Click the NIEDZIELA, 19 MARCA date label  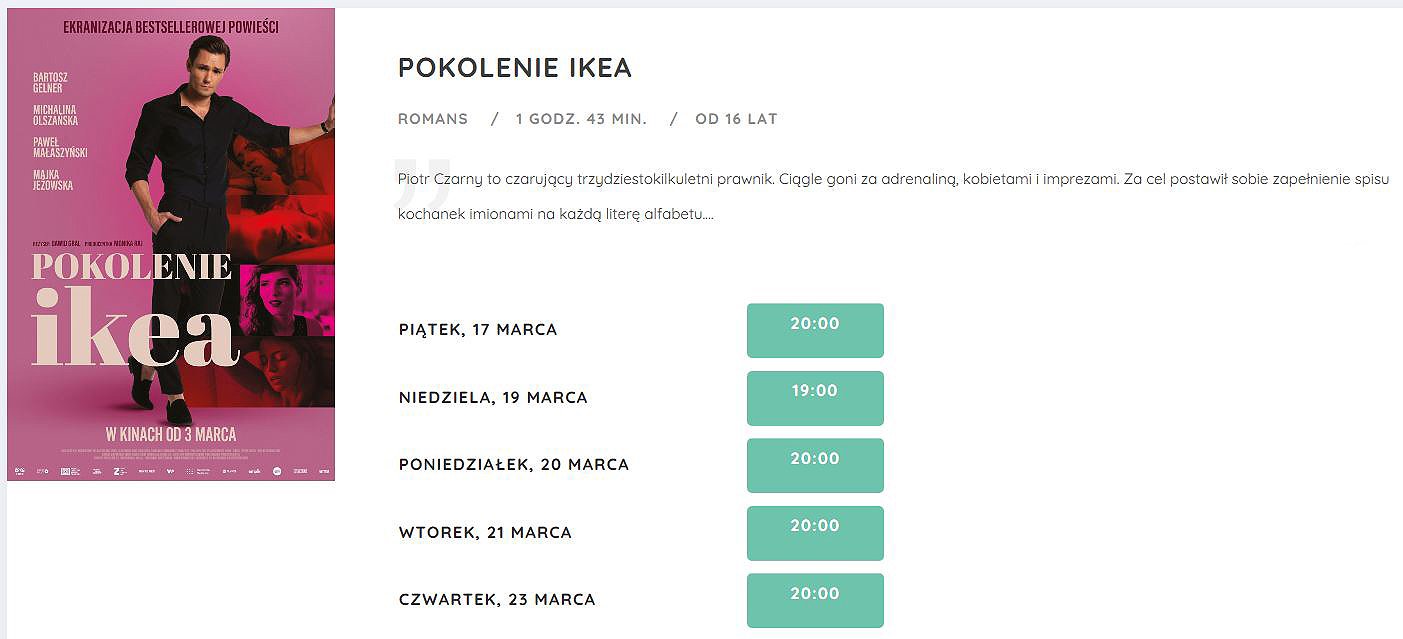493,398
